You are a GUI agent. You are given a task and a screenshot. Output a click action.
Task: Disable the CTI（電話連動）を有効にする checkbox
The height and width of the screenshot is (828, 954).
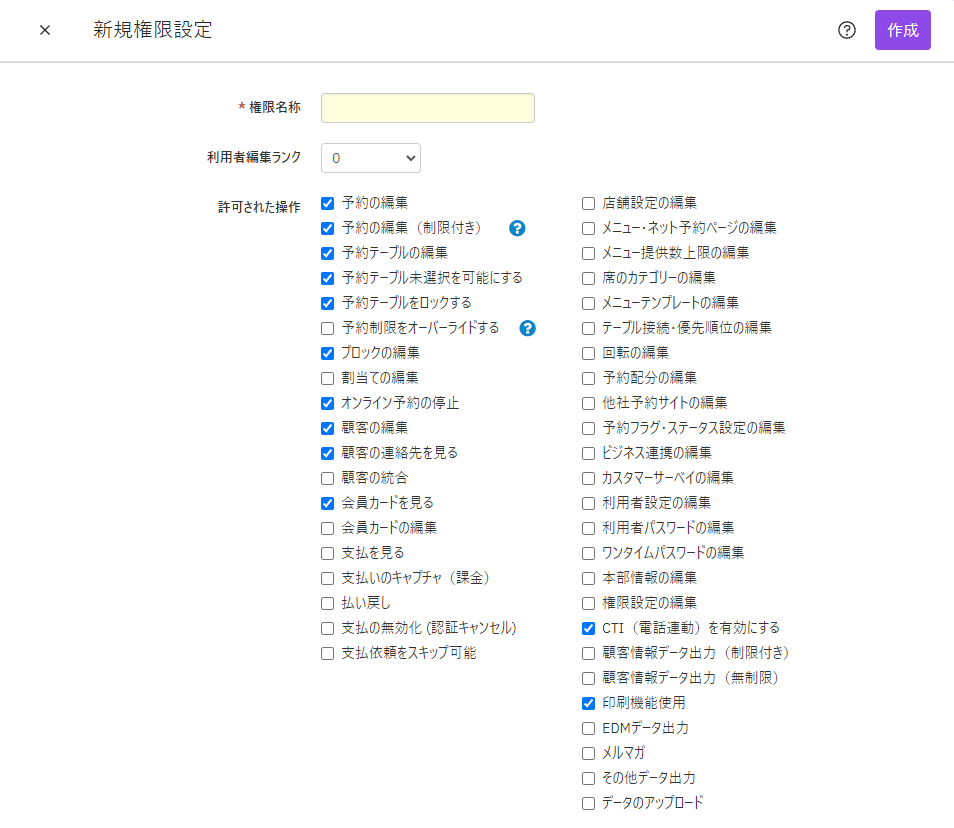click(x=588, y=628)
